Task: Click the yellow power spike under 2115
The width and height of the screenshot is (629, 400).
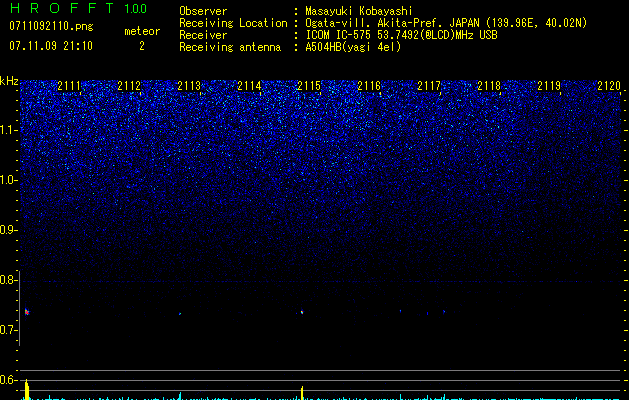Action: tap(302, 393)
